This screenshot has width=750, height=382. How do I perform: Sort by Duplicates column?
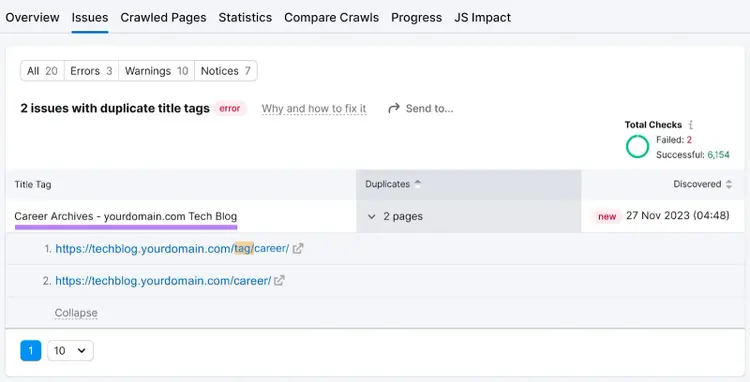coord(393,184)
